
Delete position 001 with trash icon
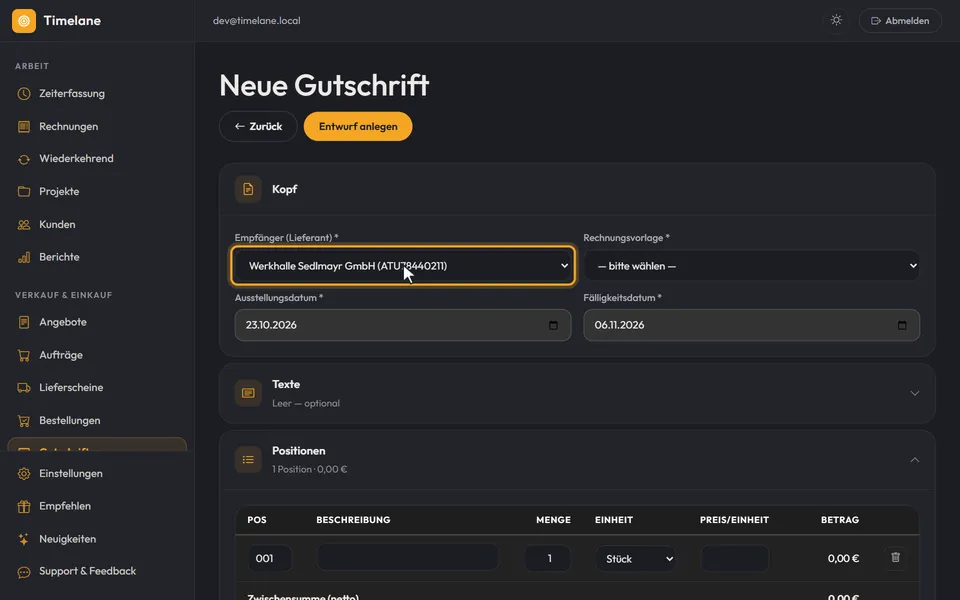pyautogui.click(x=896, y=558)
